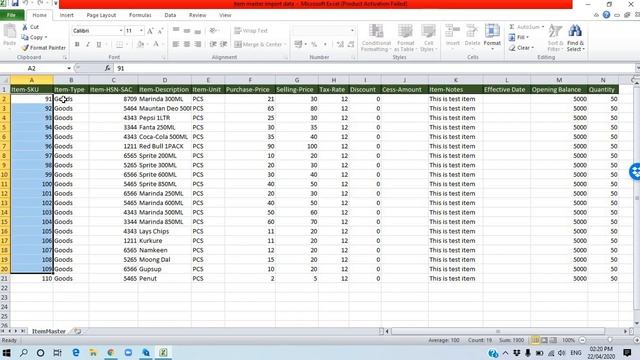Screen dimensions: 640x360
Task: Switch to the Page Layout tab
Action: click(101, 15)
